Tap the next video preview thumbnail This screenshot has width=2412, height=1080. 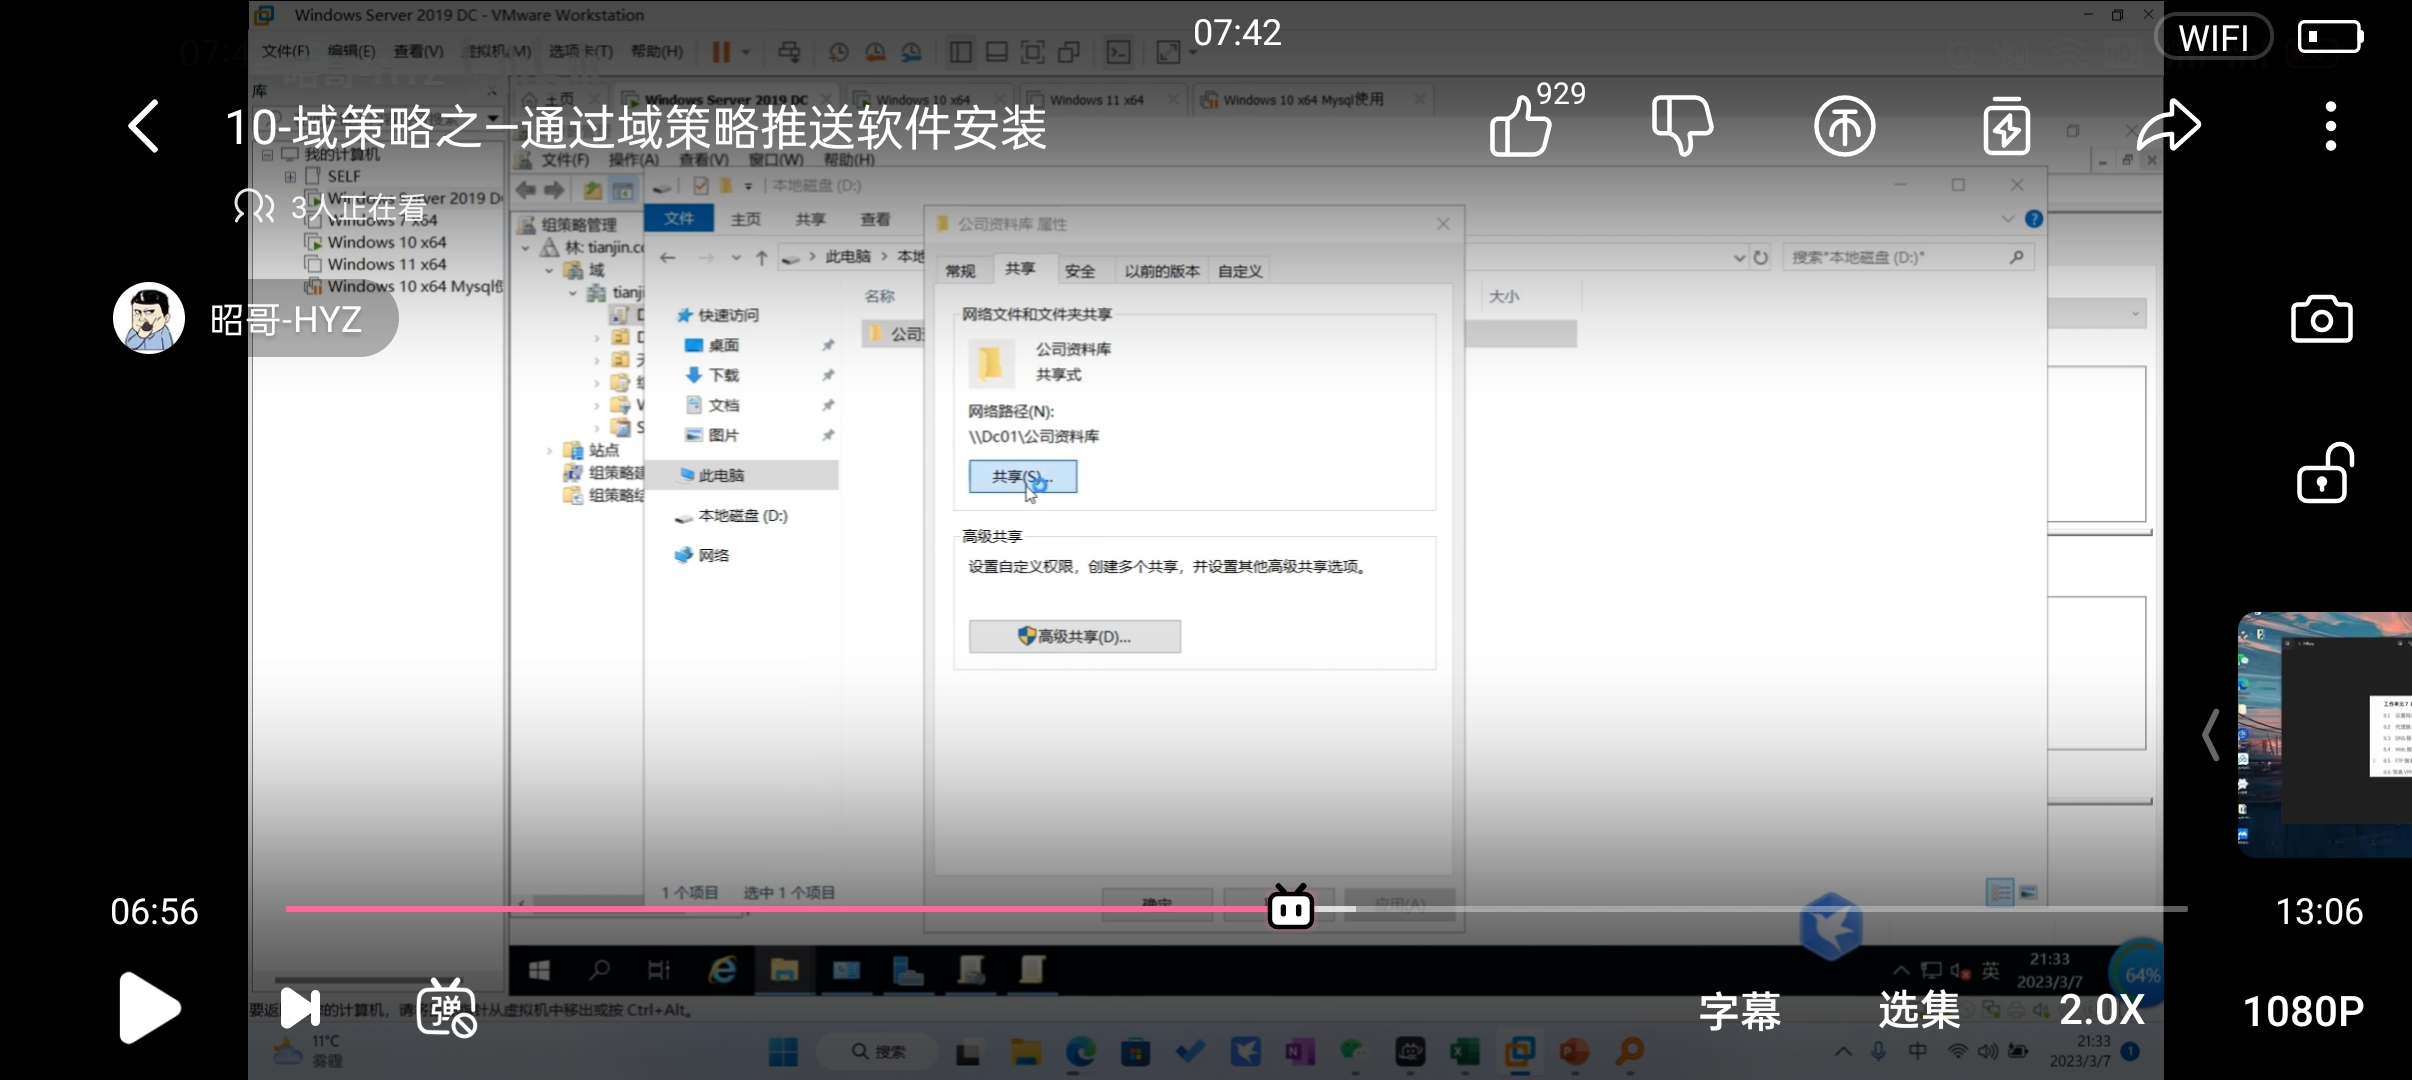click(x=2324, y=735)
